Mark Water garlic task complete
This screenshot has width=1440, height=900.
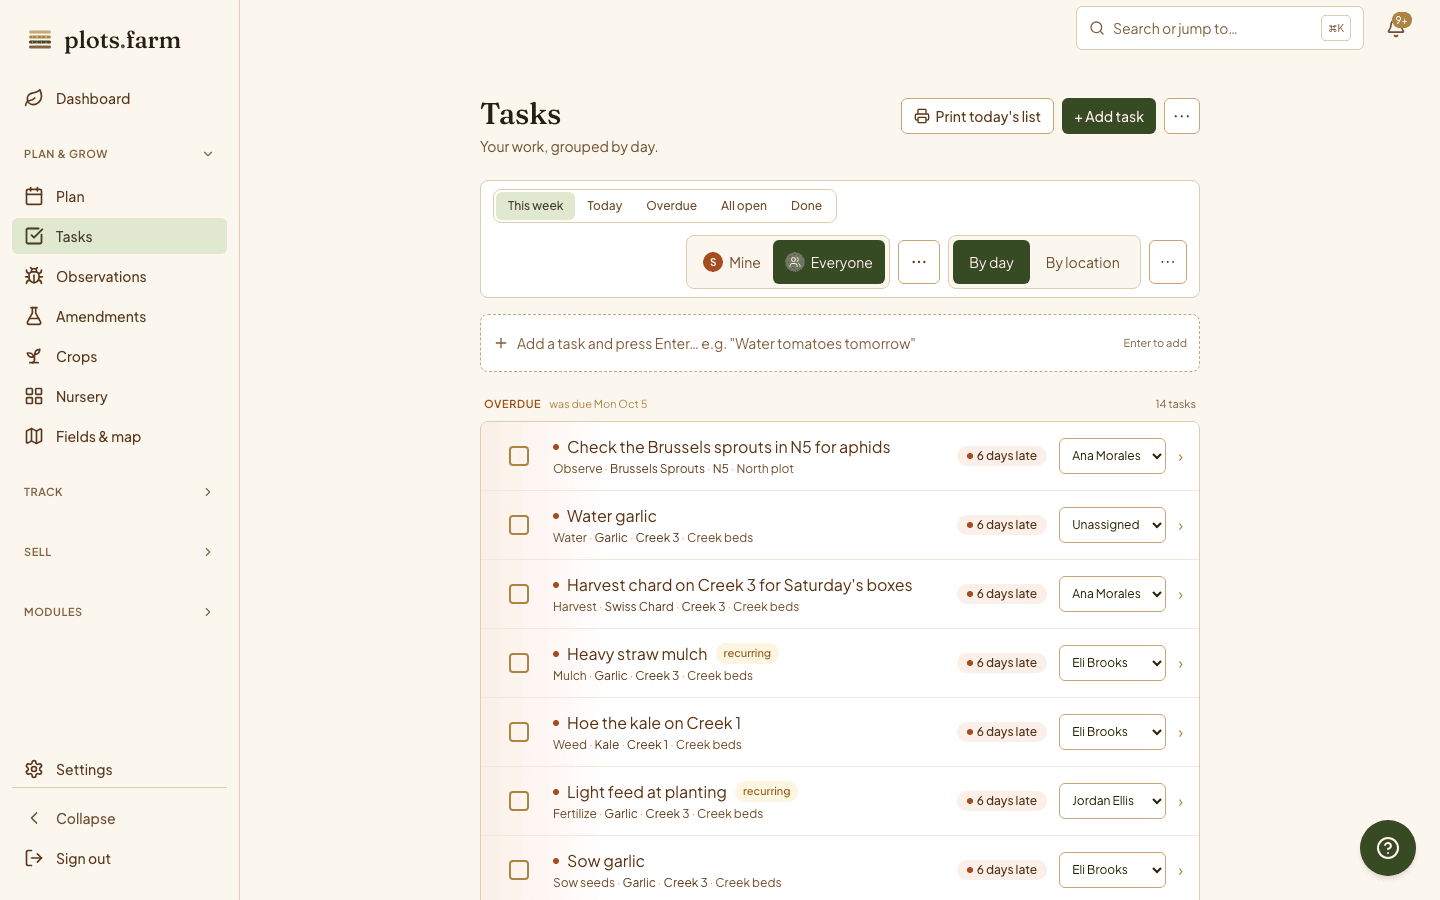click(519, 525)
